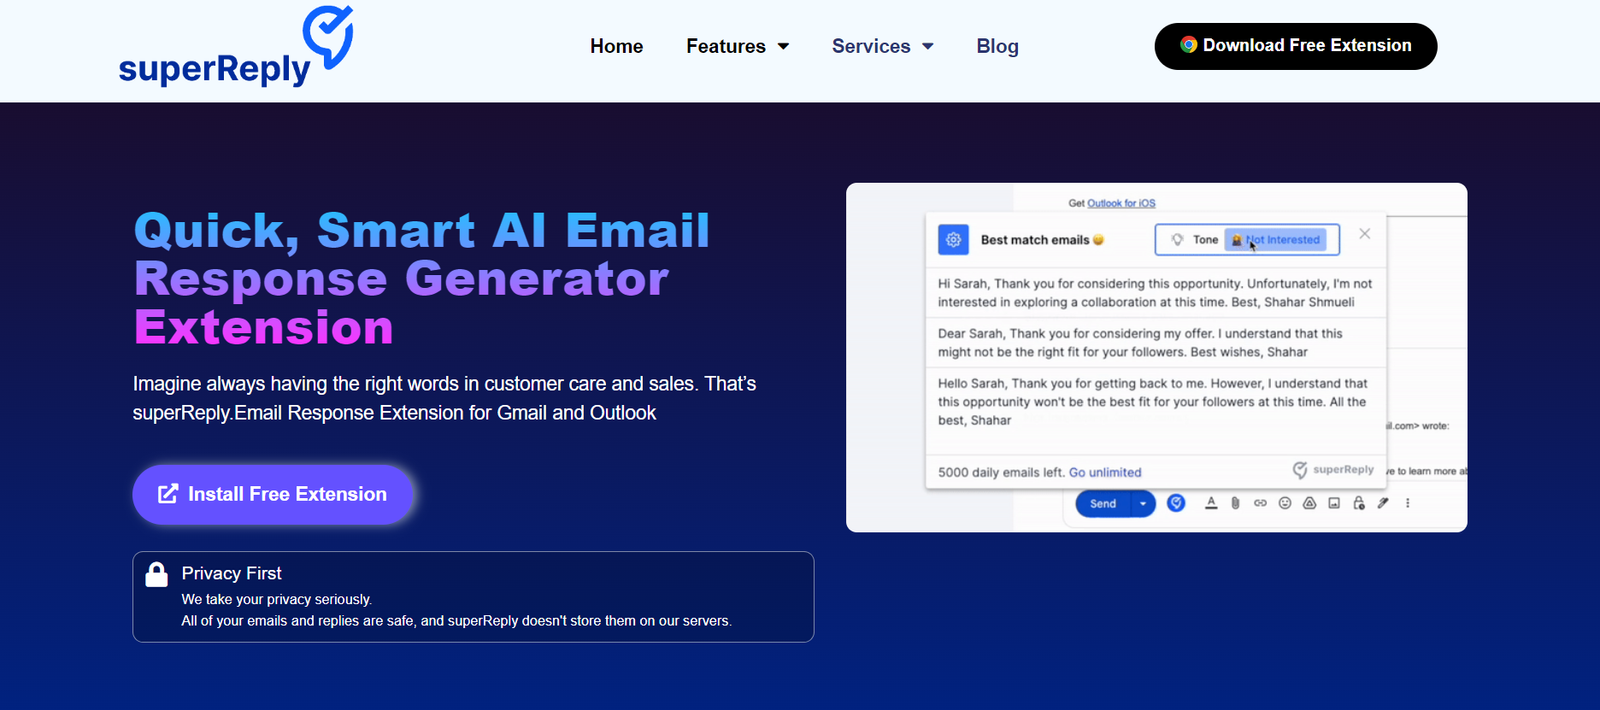Click the text formatting 'A' icon

pyautogui.click(x=1211, y=503)
